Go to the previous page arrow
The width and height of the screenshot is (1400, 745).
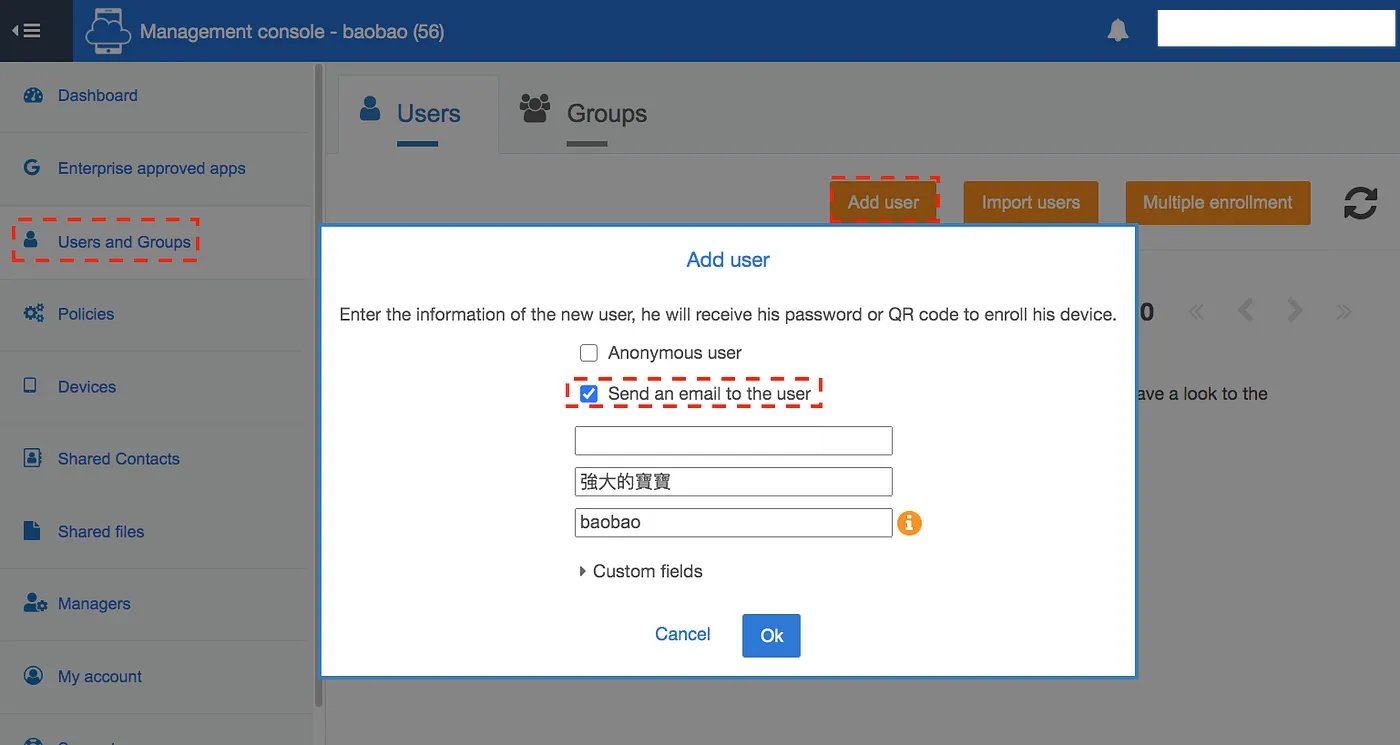click(x=1245, y=311)
